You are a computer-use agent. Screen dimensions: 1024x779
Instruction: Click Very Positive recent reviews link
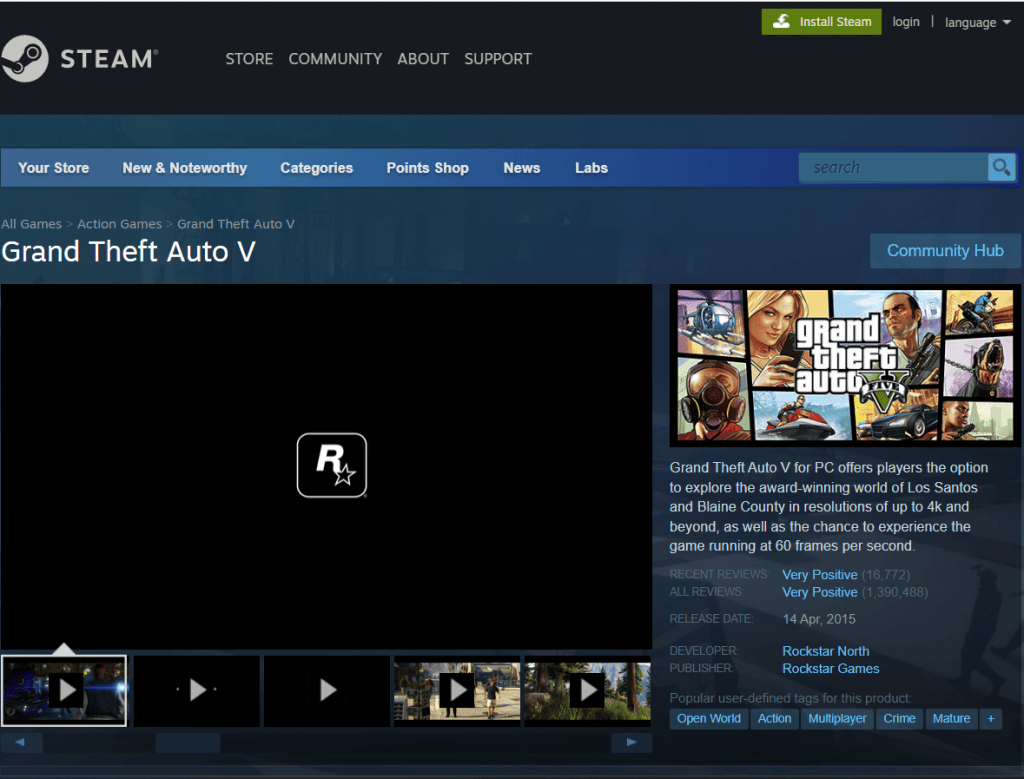point(819,574)
